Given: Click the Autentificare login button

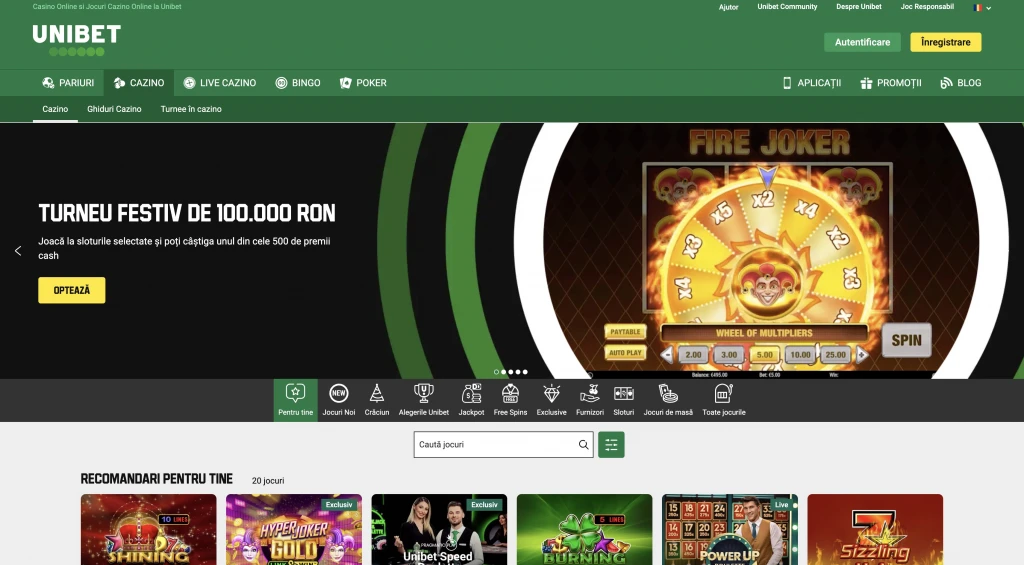Looking at the screenshot, I should (861, 42).
